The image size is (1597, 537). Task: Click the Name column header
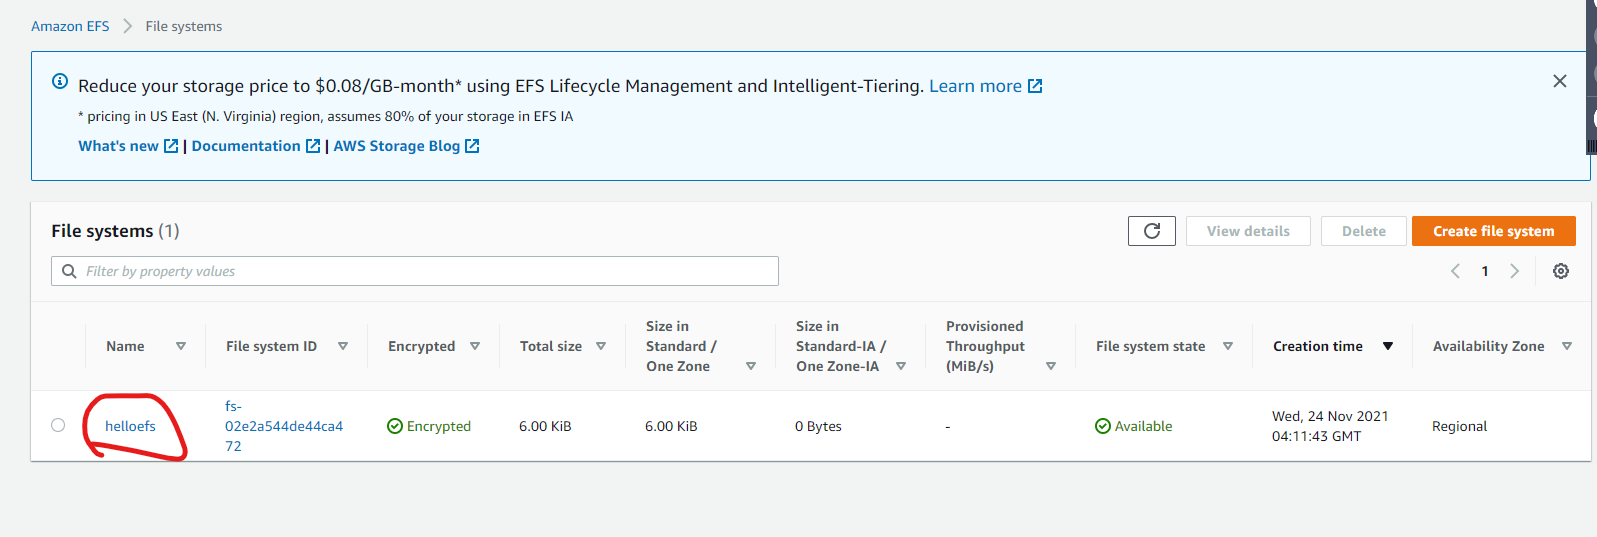pyautogui.click(x=125, y=346)
